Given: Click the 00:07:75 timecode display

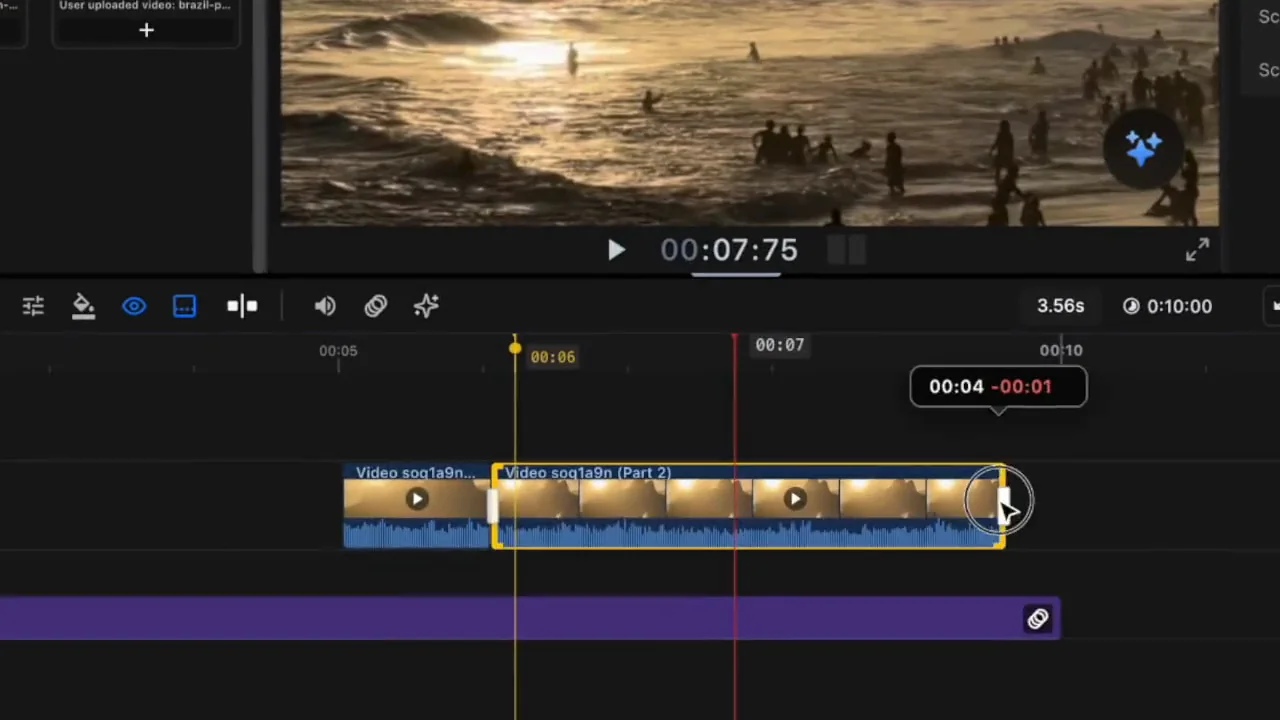Looking at the screenshot, I should pos(729,250).
